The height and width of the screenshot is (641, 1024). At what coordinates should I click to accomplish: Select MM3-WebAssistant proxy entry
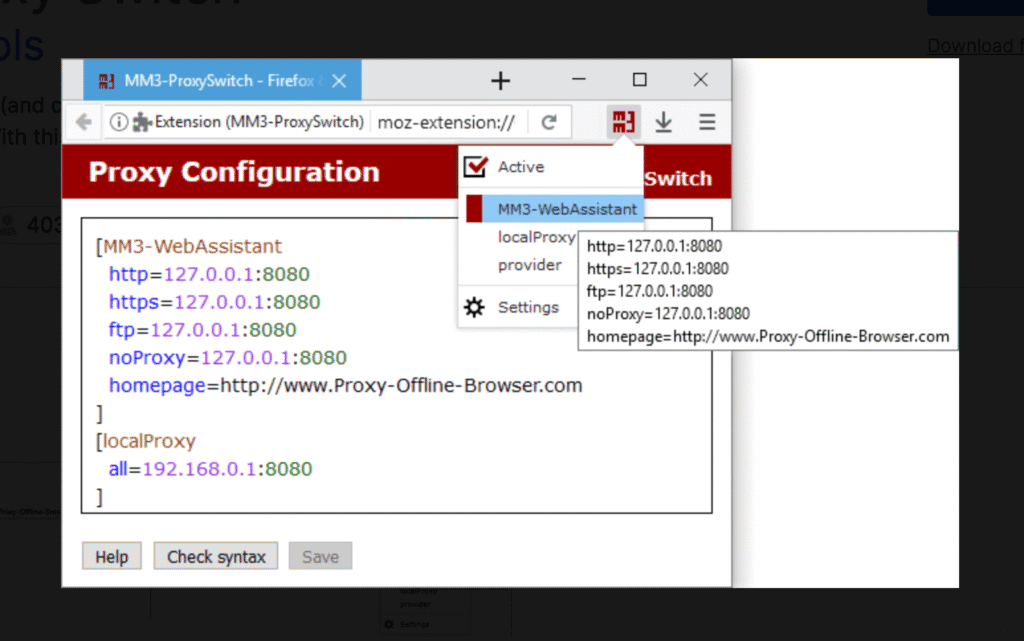pyautogui.click(x=566, y=209)
